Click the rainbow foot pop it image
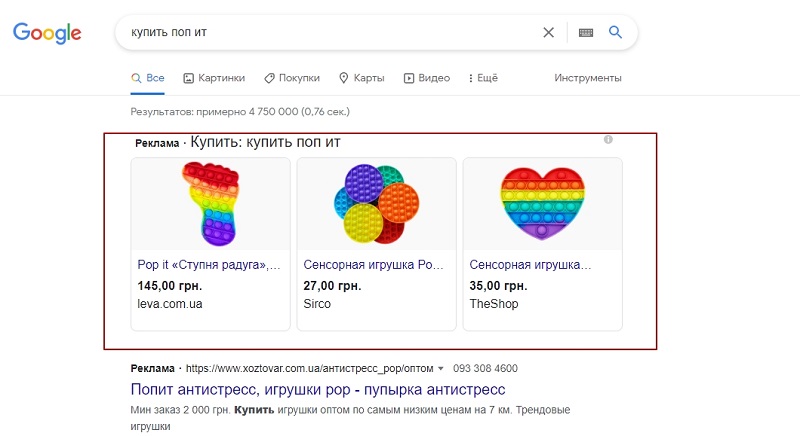 (211, 204)
